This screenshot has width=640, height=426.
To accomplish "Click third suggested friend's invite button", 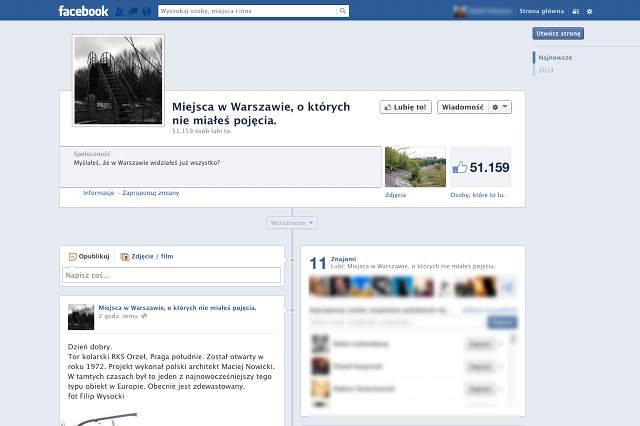I will [x=480, y=389].
